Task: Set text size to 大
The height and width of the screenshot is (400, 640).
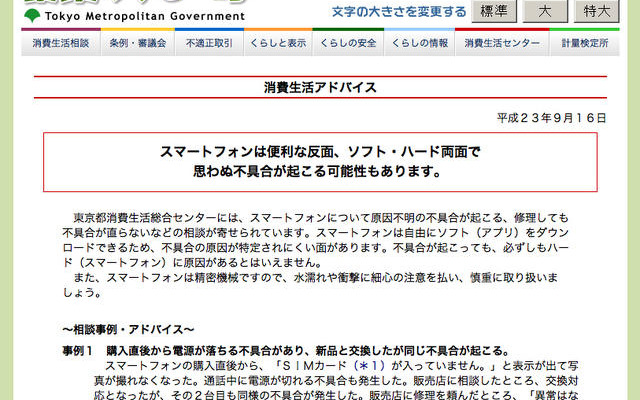Action: 545,11
